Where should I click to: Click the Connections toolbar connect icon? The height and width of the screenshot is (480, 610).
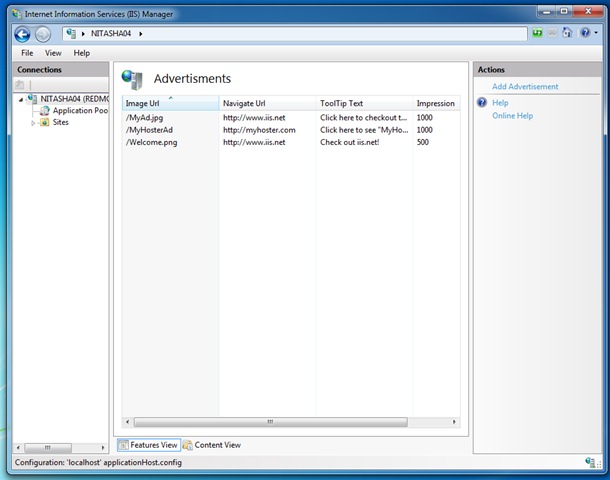click(x=20, y=84)
